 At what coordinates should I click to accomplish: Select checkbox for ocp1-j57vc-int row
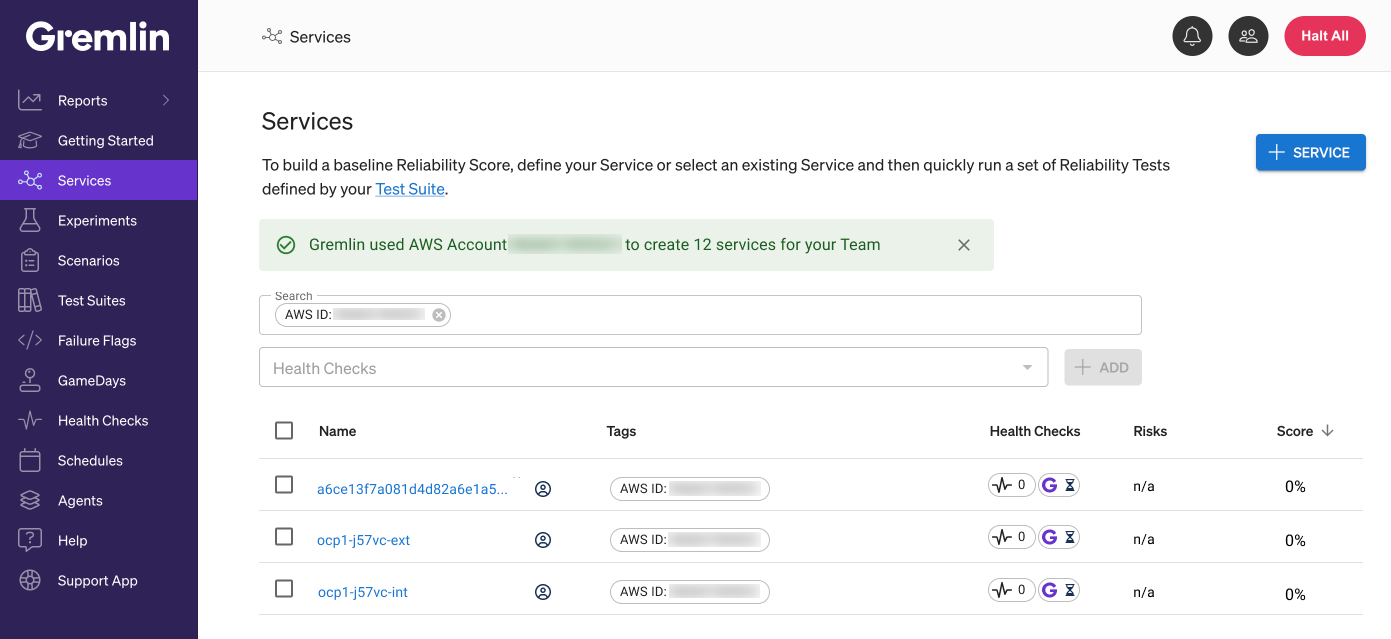tap(284, 589)
